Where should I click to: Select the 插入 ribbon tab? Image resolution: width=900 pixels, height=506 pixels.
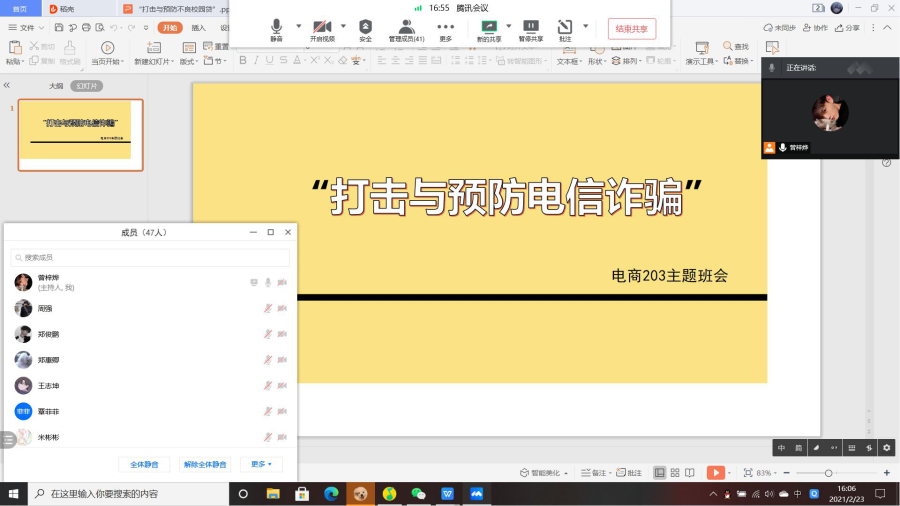[x=198, y=28]
